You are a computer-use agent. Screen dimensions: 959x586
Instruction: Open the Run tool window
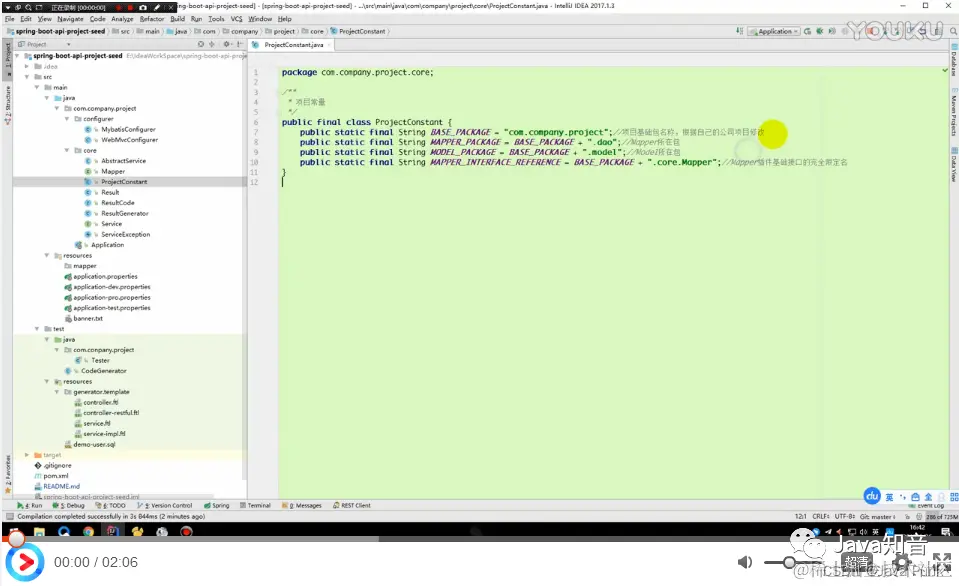click(30, 506)
